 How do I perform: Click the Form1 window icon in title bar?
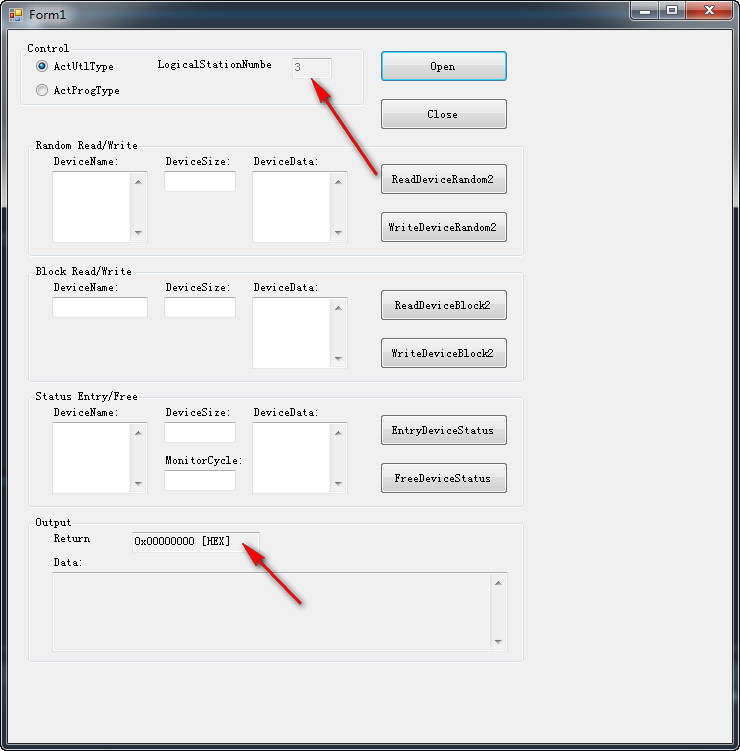tap(15, 15)
